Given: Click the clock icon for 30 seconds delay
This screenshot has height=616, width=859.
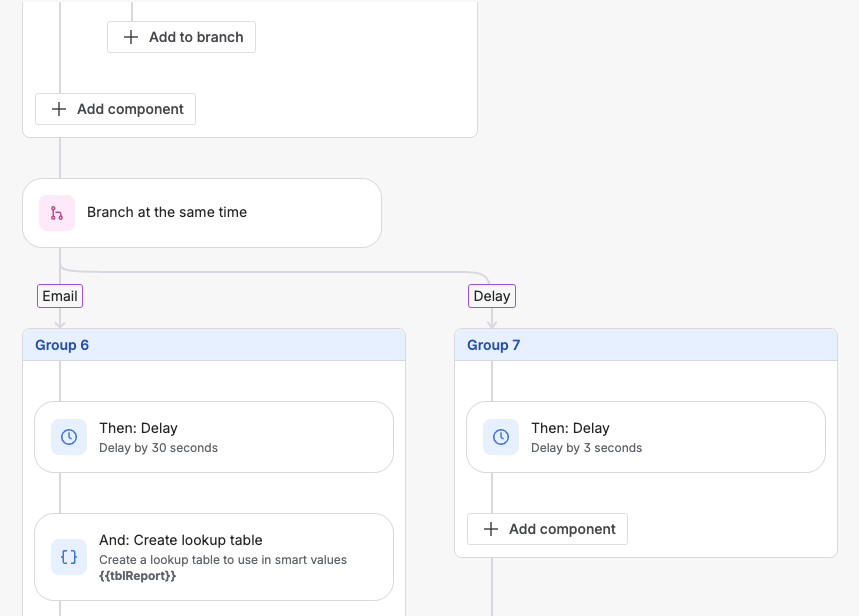Looking at the screenshot, I should [x=69, y=437].
